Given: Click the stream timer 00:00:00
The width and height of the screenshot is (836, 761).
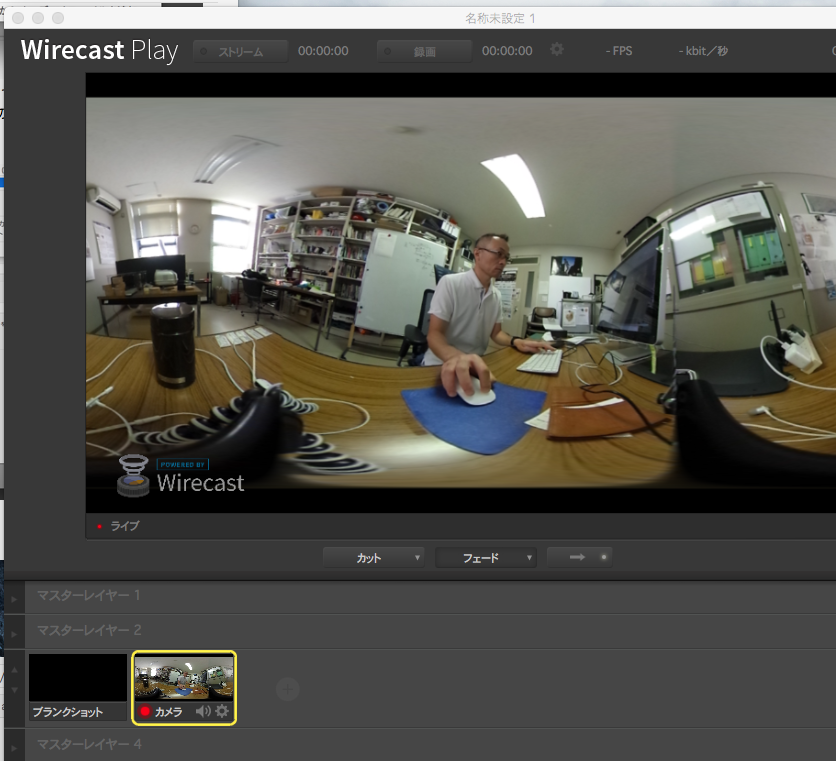Looking at the screenshot, I should click(323, 51).
